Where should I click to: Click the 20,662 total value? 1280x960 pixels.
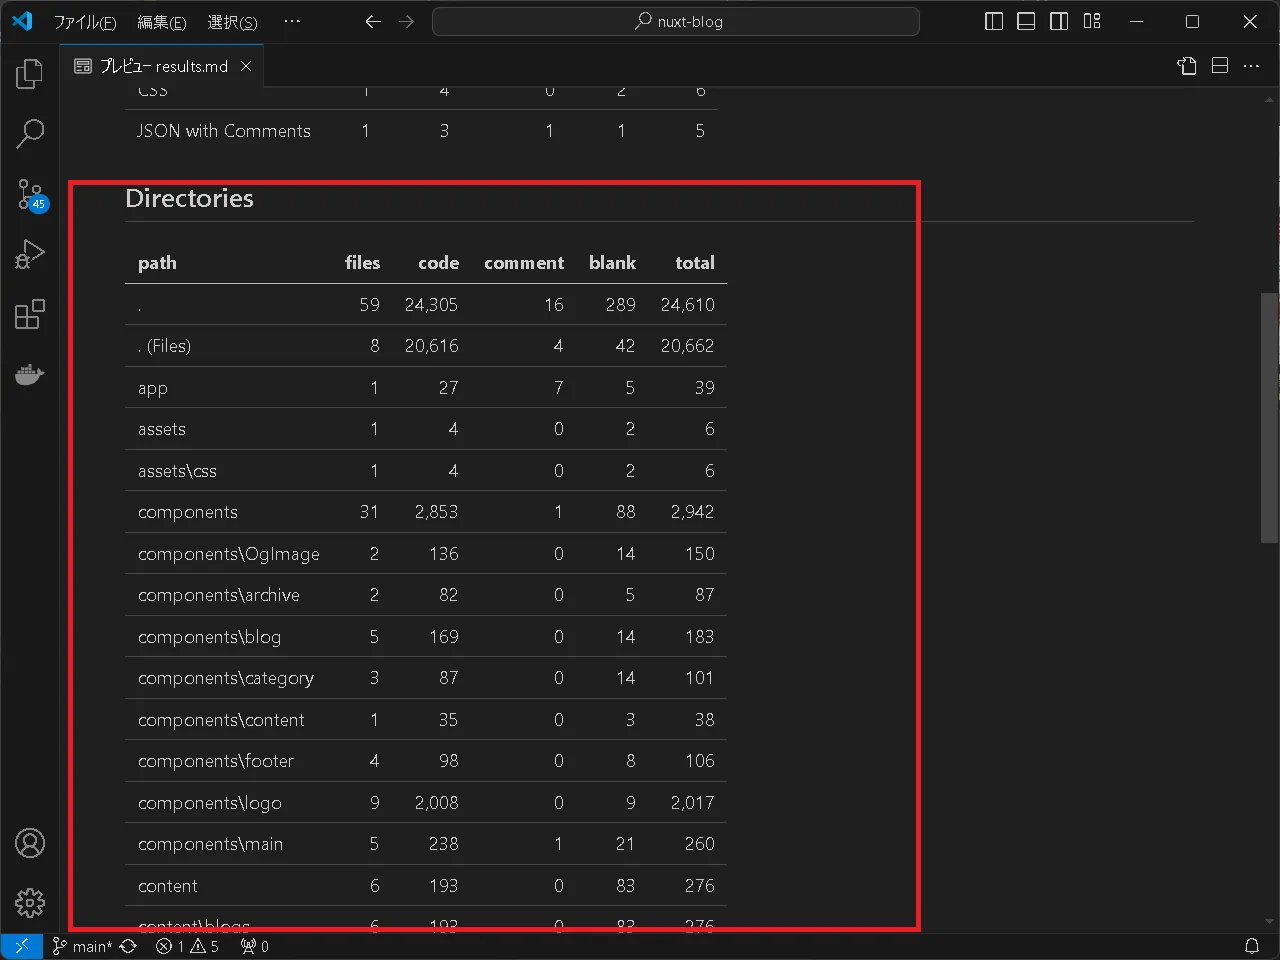coord(687,346)
